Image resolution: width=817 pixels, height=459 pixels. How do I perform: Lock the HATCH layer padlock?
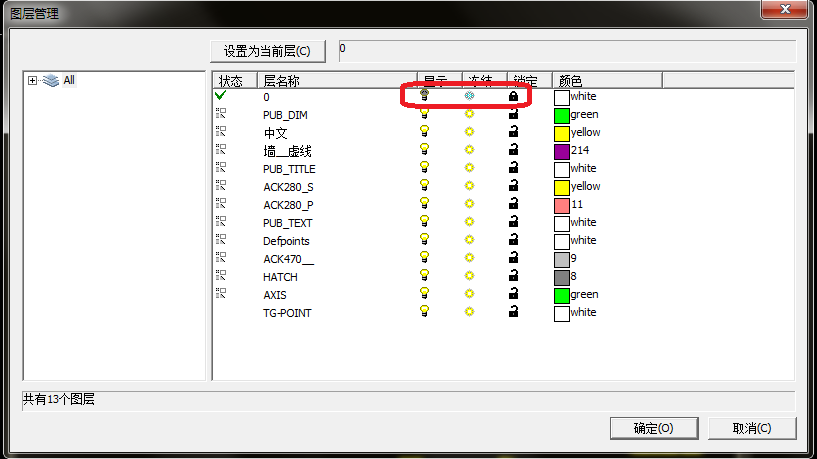coord(513,276)
